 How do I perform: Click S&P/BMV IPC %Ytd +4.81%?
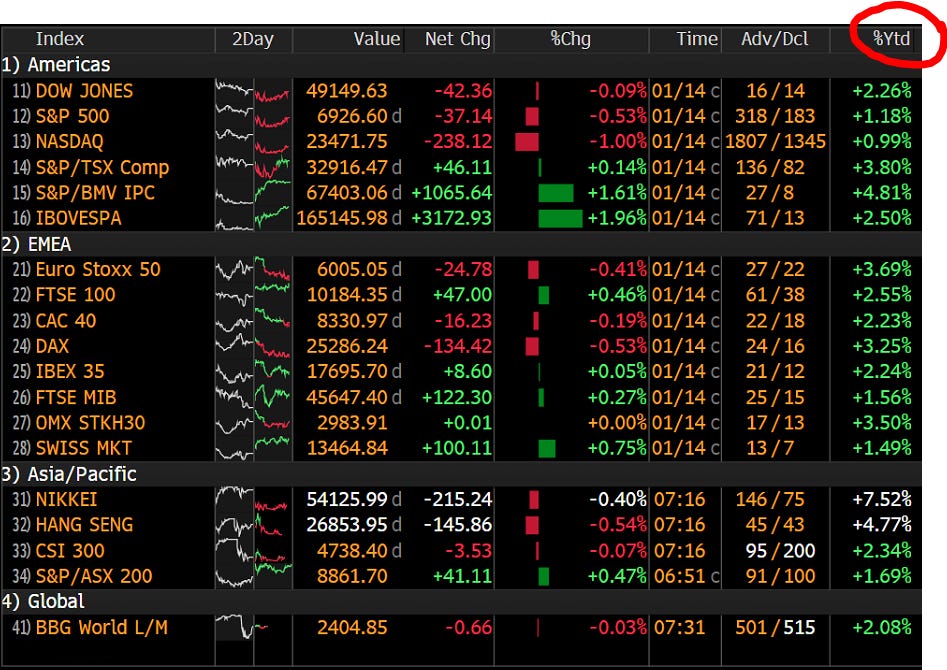point(882,193)
